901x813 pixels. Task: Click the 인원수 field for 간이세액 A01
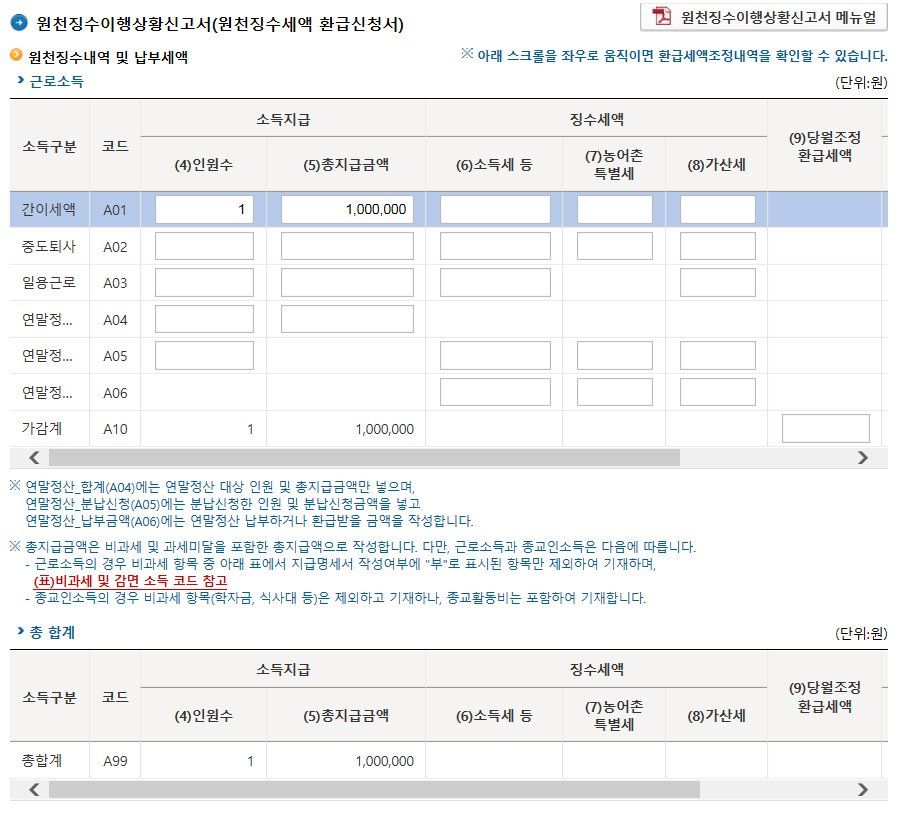204,209
